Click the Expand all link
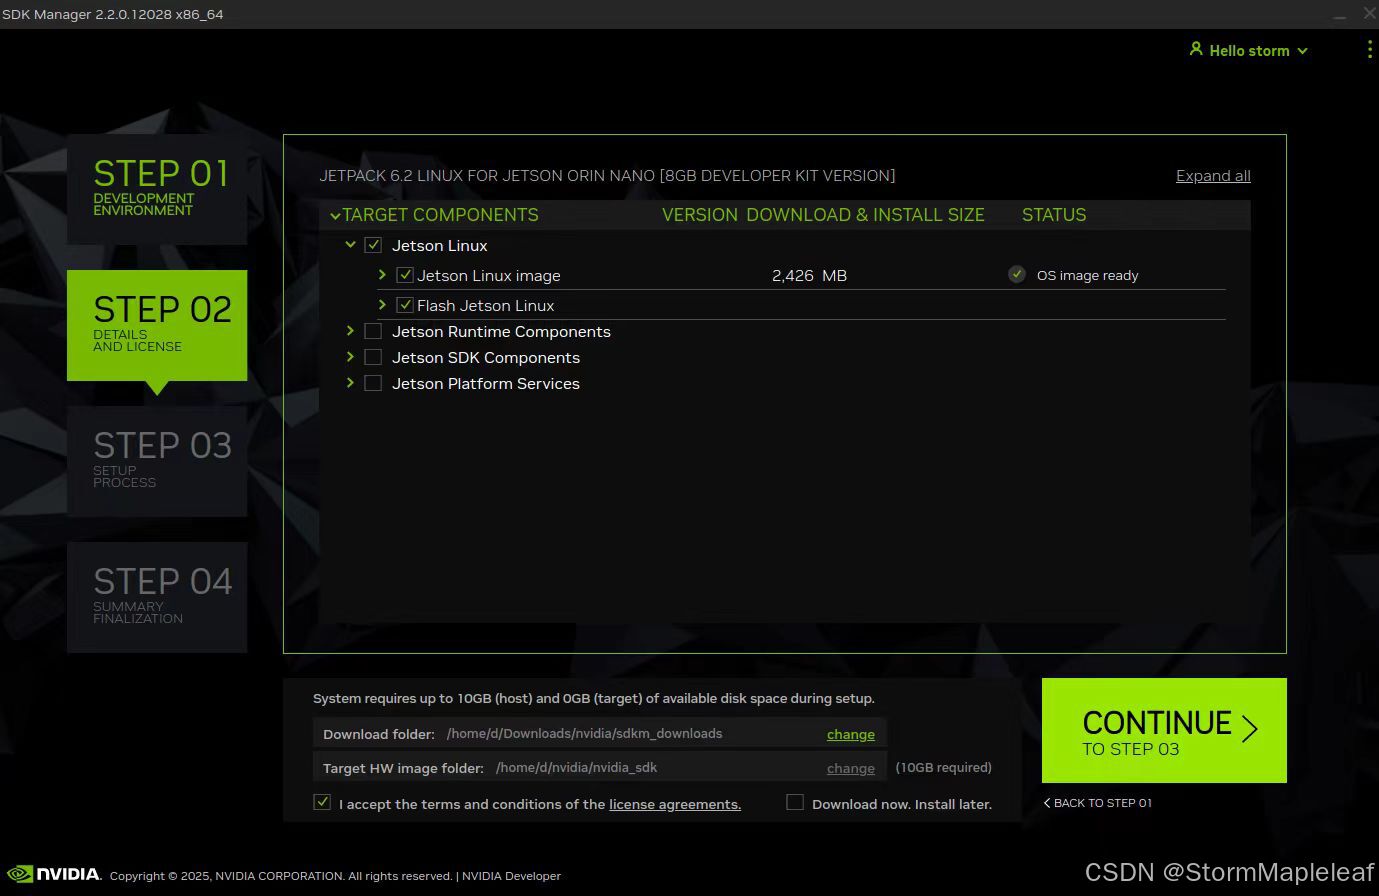Viewport: 1379px width, 896px height. point(1213,175)
